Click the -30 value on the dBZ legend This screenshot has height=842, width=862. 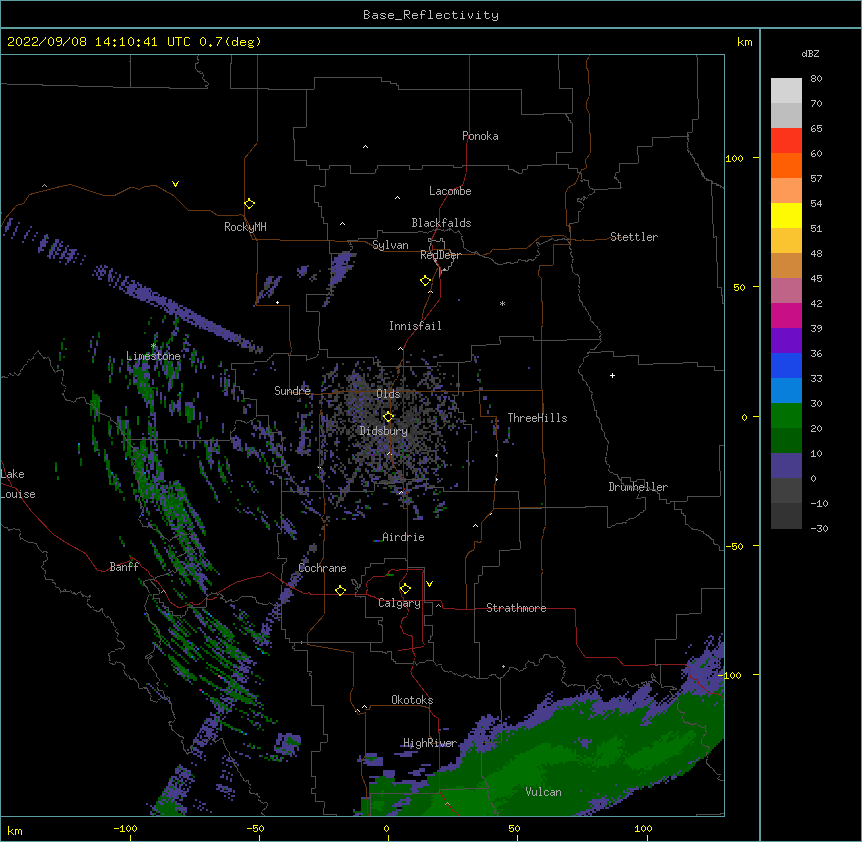819,528
